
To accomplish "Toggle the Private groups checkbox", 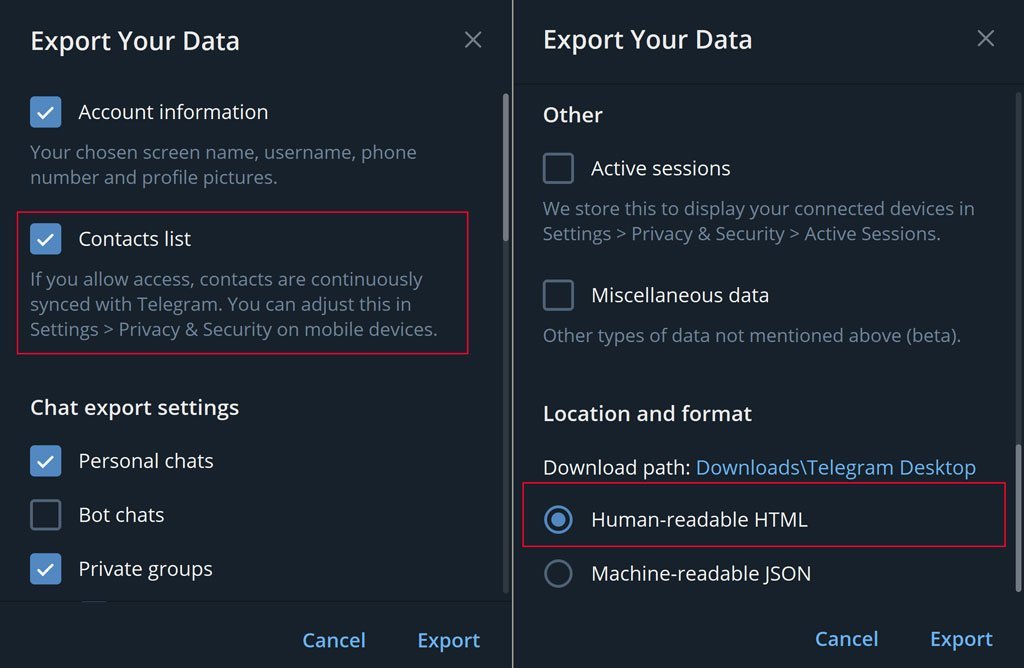I will tap(46, 569).
